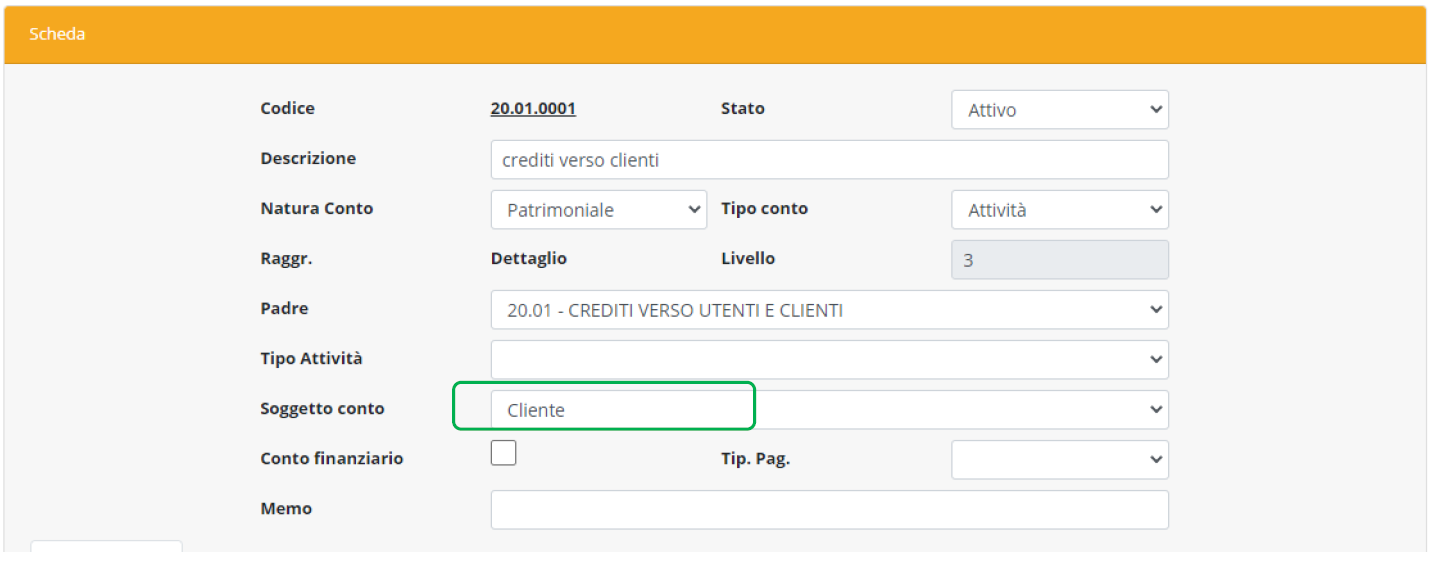Open the Soggetto conto dropdown showing Cliente
This screenshot has height=565, width=1437.
(x=828, y=410)
